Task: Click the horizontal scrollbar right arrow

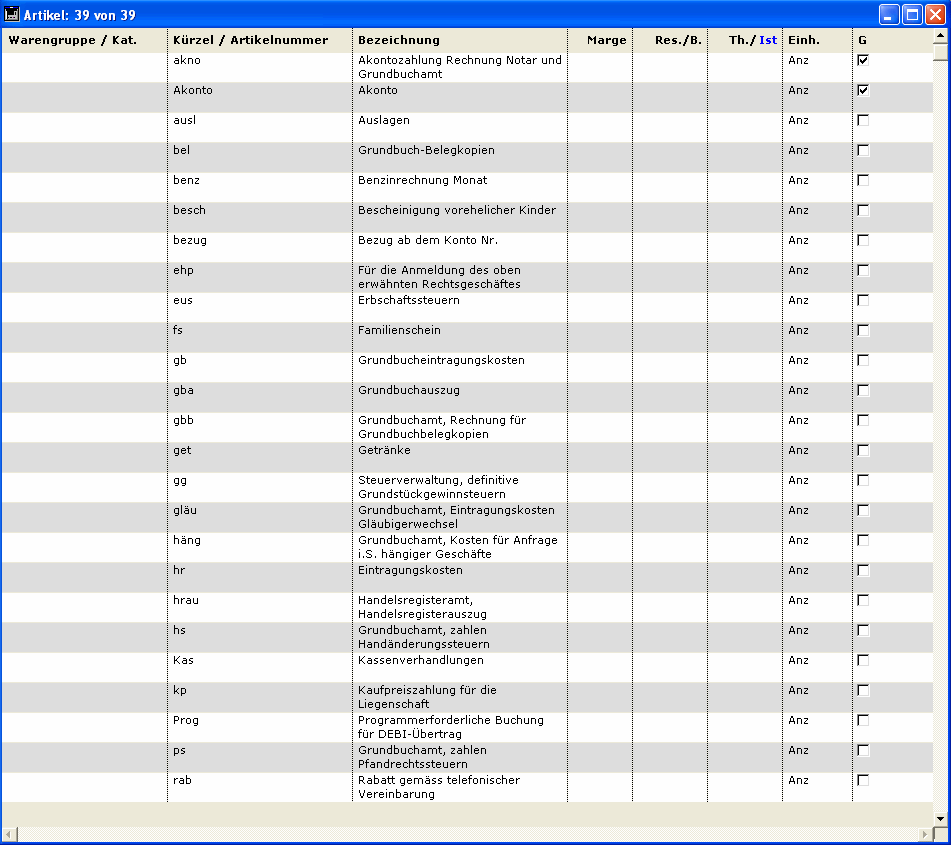Action: 925,834
